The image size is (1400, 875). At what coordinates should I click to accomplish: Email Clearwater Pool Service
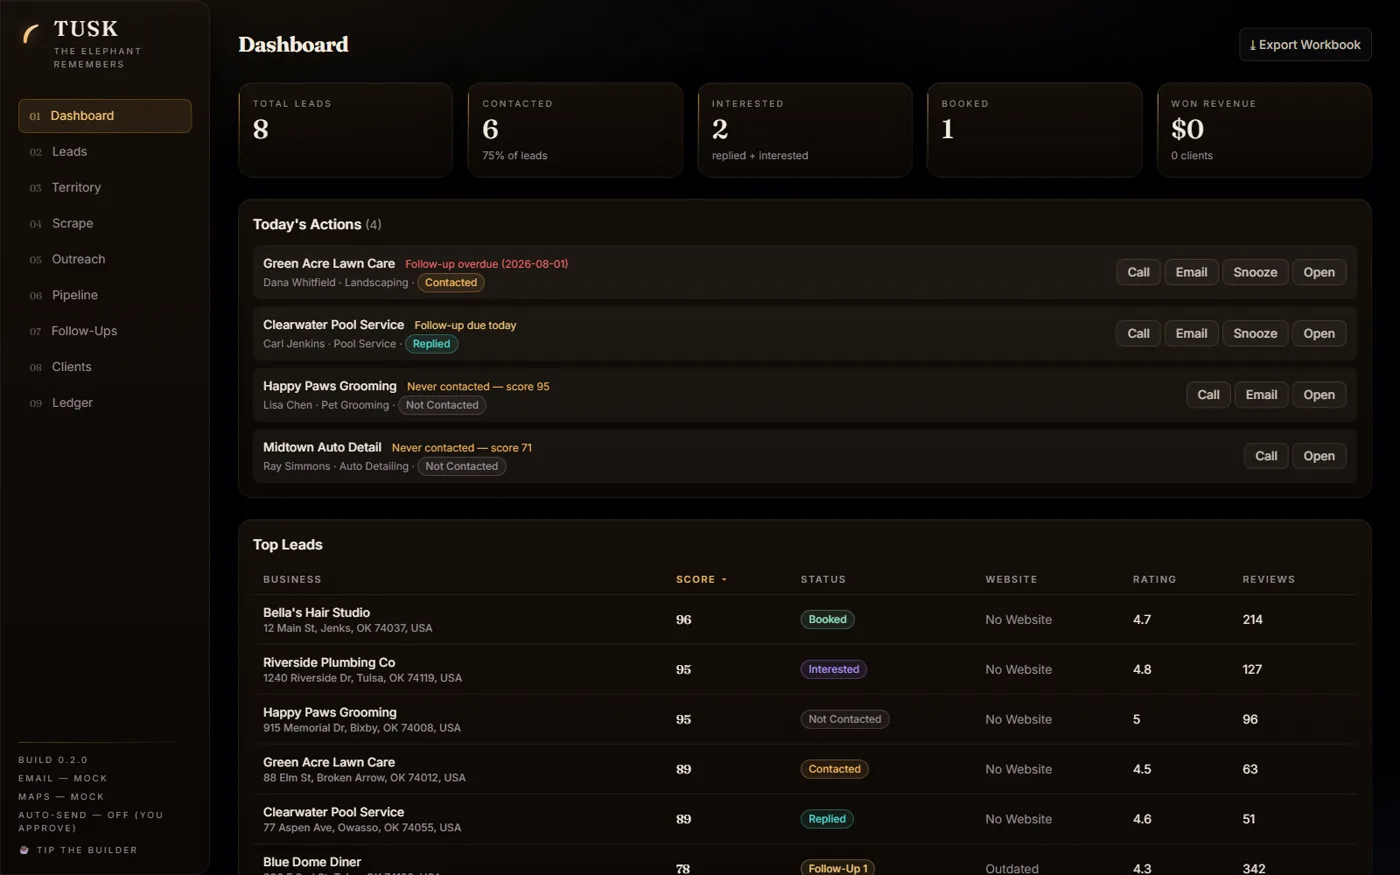[1191, 333]
